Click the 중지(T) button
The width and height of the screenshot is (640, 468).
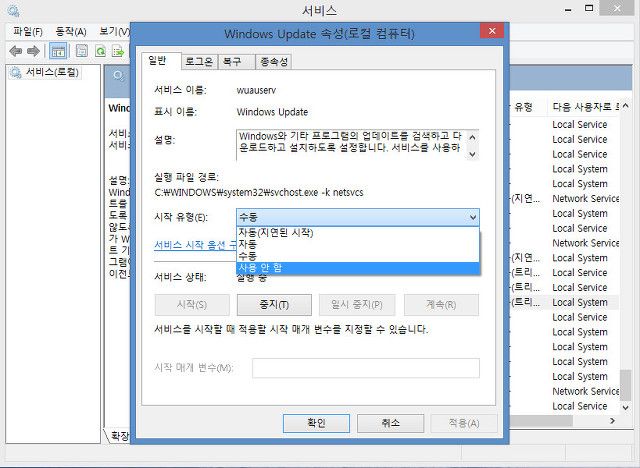tap(274, 305)
